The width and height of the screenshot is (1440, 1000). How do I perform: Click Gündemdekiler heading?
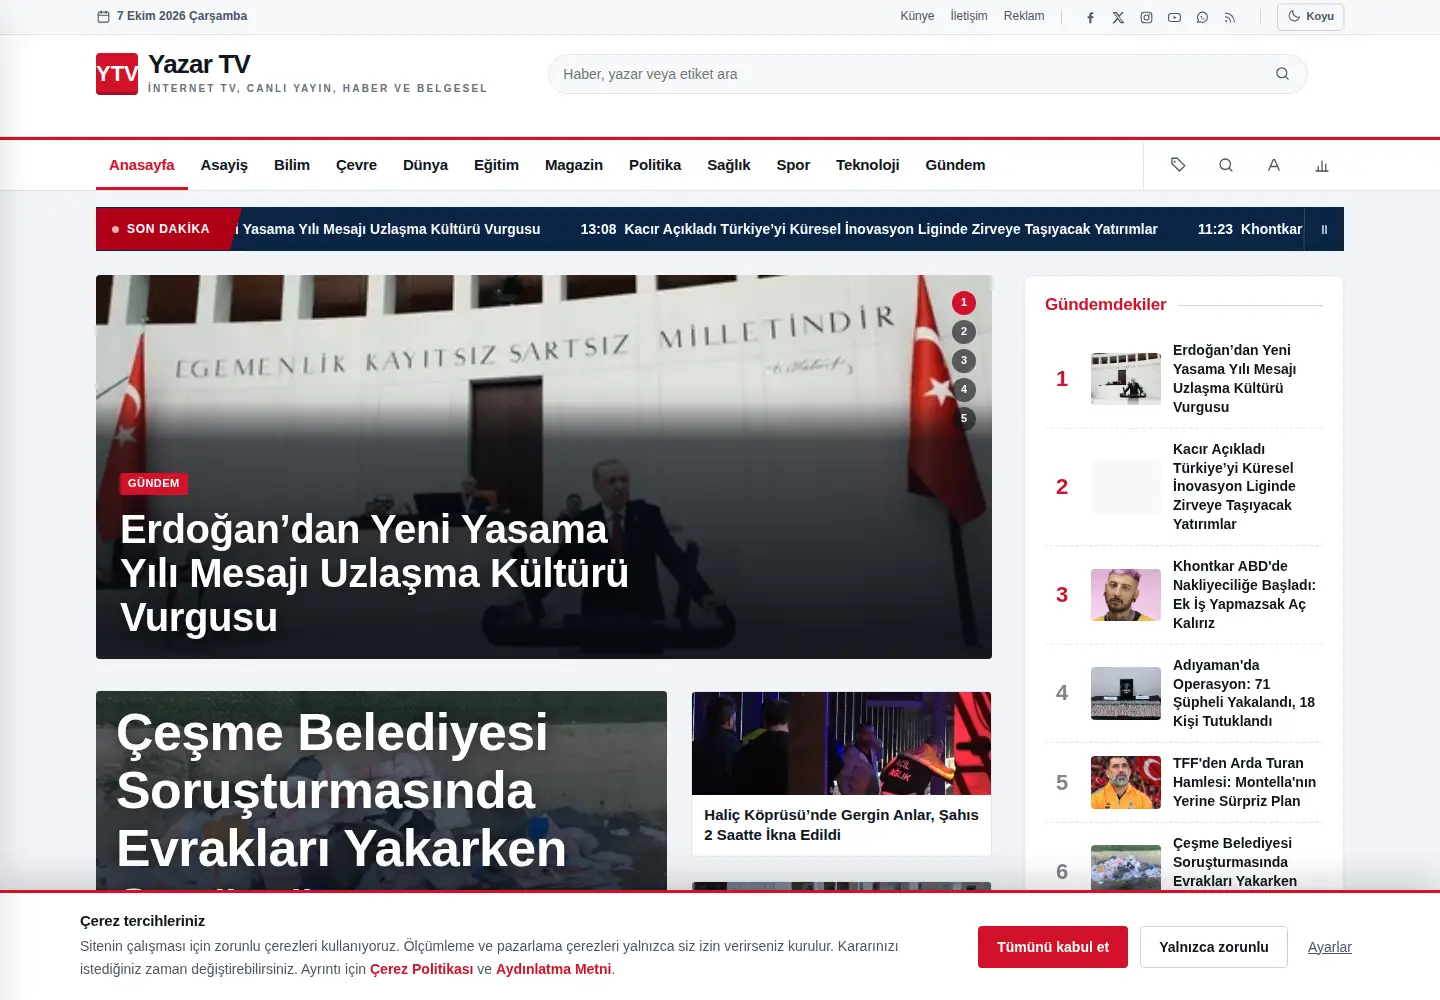(1105, 304)
